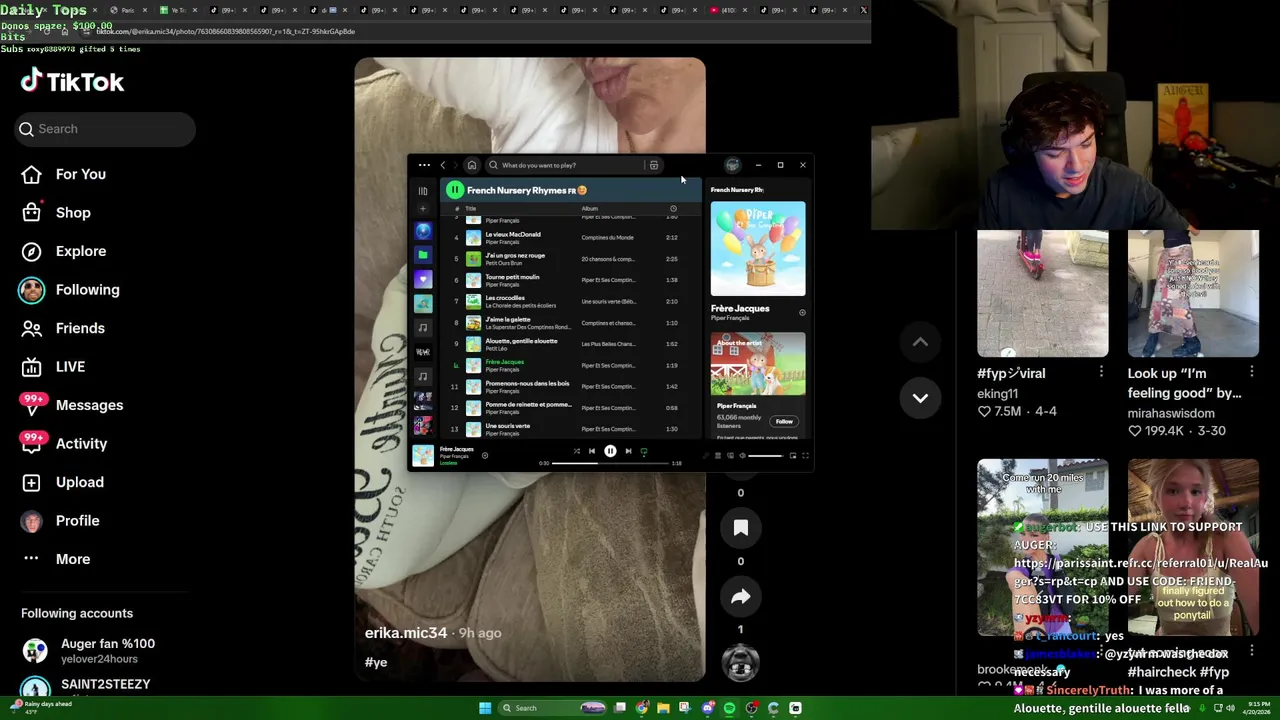Open the "Come run 20 miles" video
Image resolution: width=1280 pixels, height=720 pixels.
click(1042, 548)
